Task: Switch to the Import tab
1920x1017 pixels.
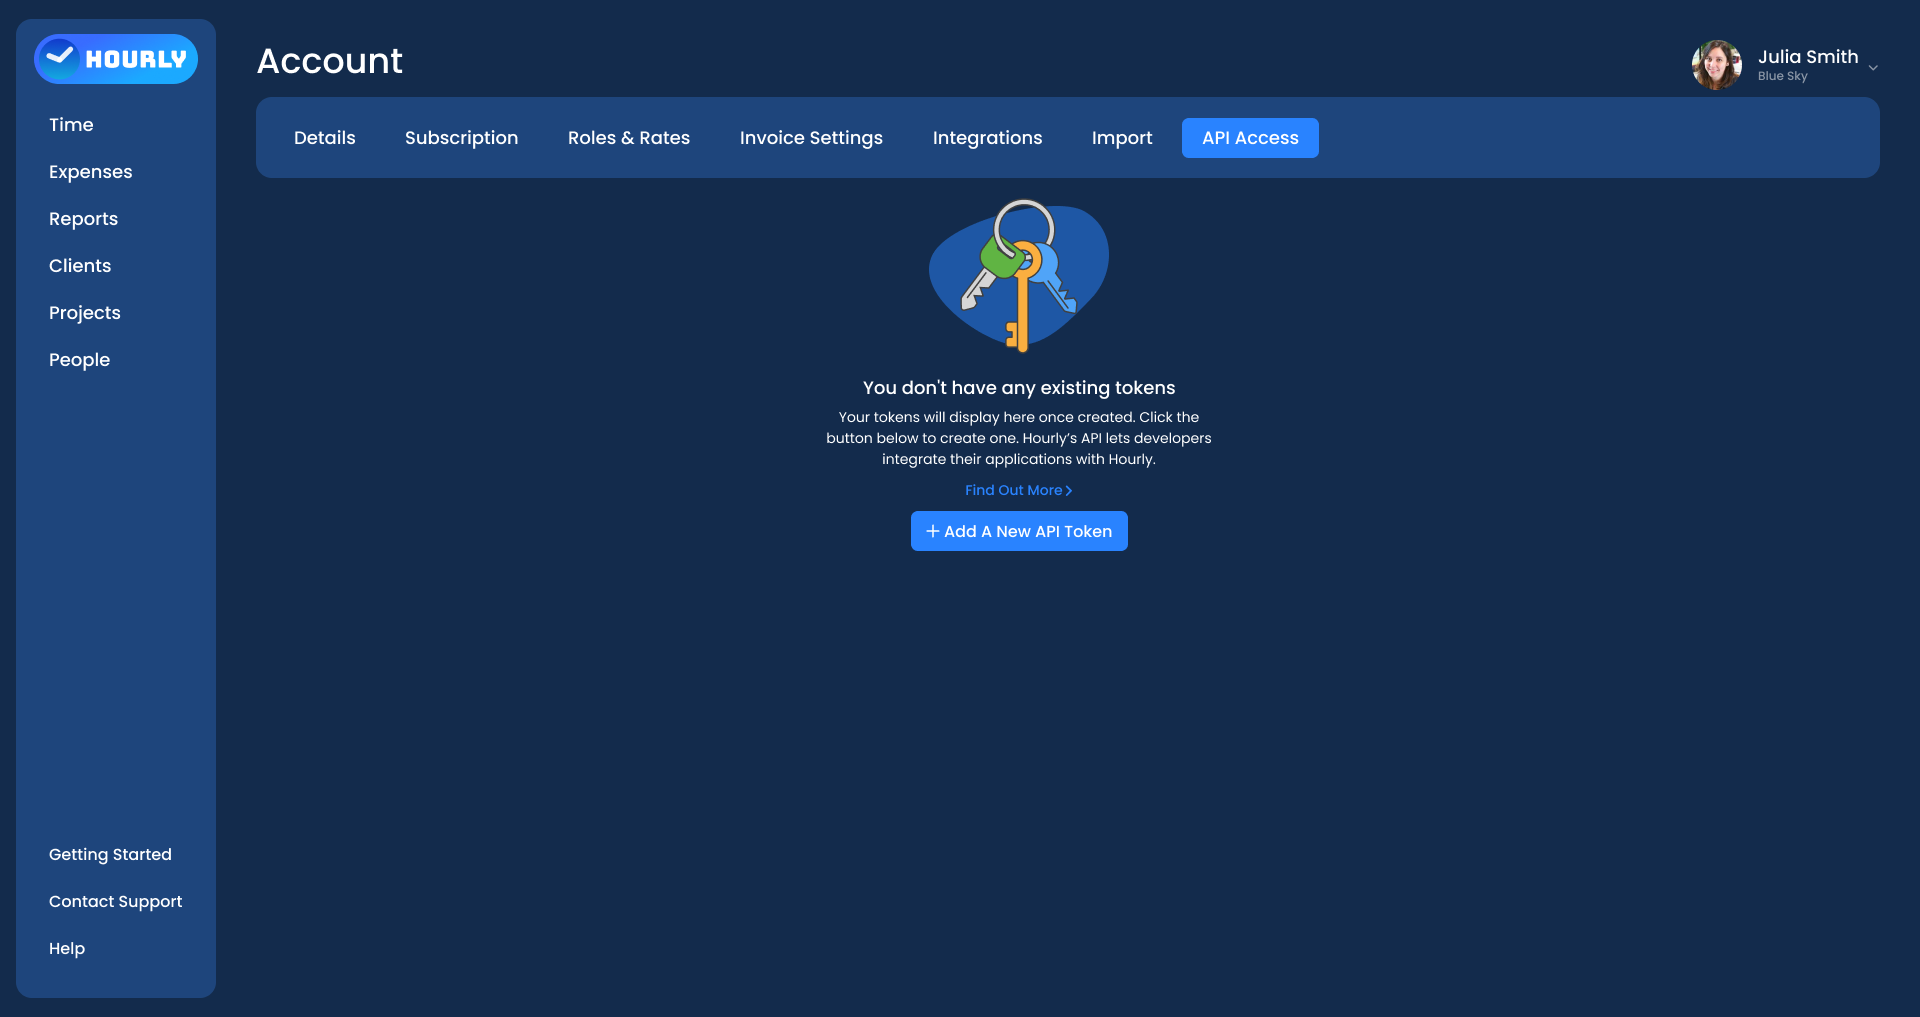Action: (1121, 138)
